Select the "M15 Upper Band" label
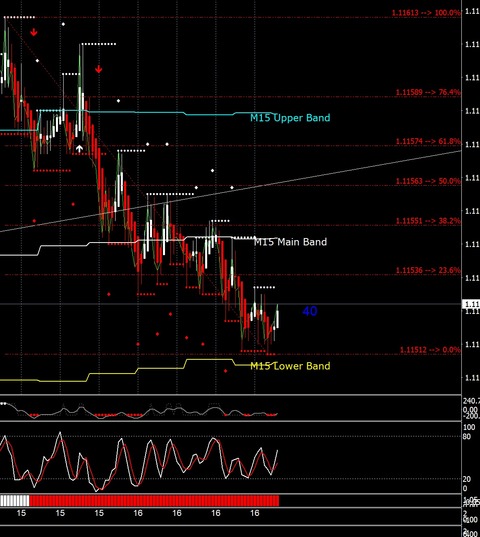The height and width of the screenshot is (537, 480). [x=290, y=118]
